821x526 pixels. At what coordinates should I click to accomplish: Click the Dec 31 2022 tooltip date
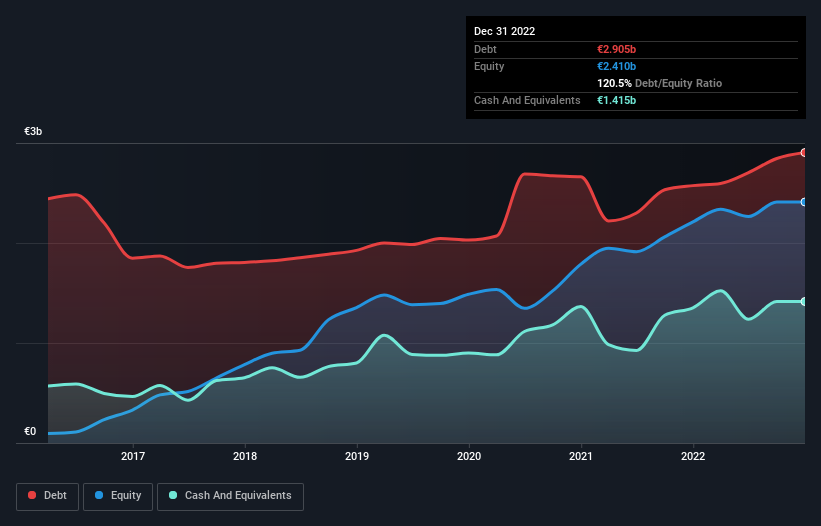pos(505,31)
